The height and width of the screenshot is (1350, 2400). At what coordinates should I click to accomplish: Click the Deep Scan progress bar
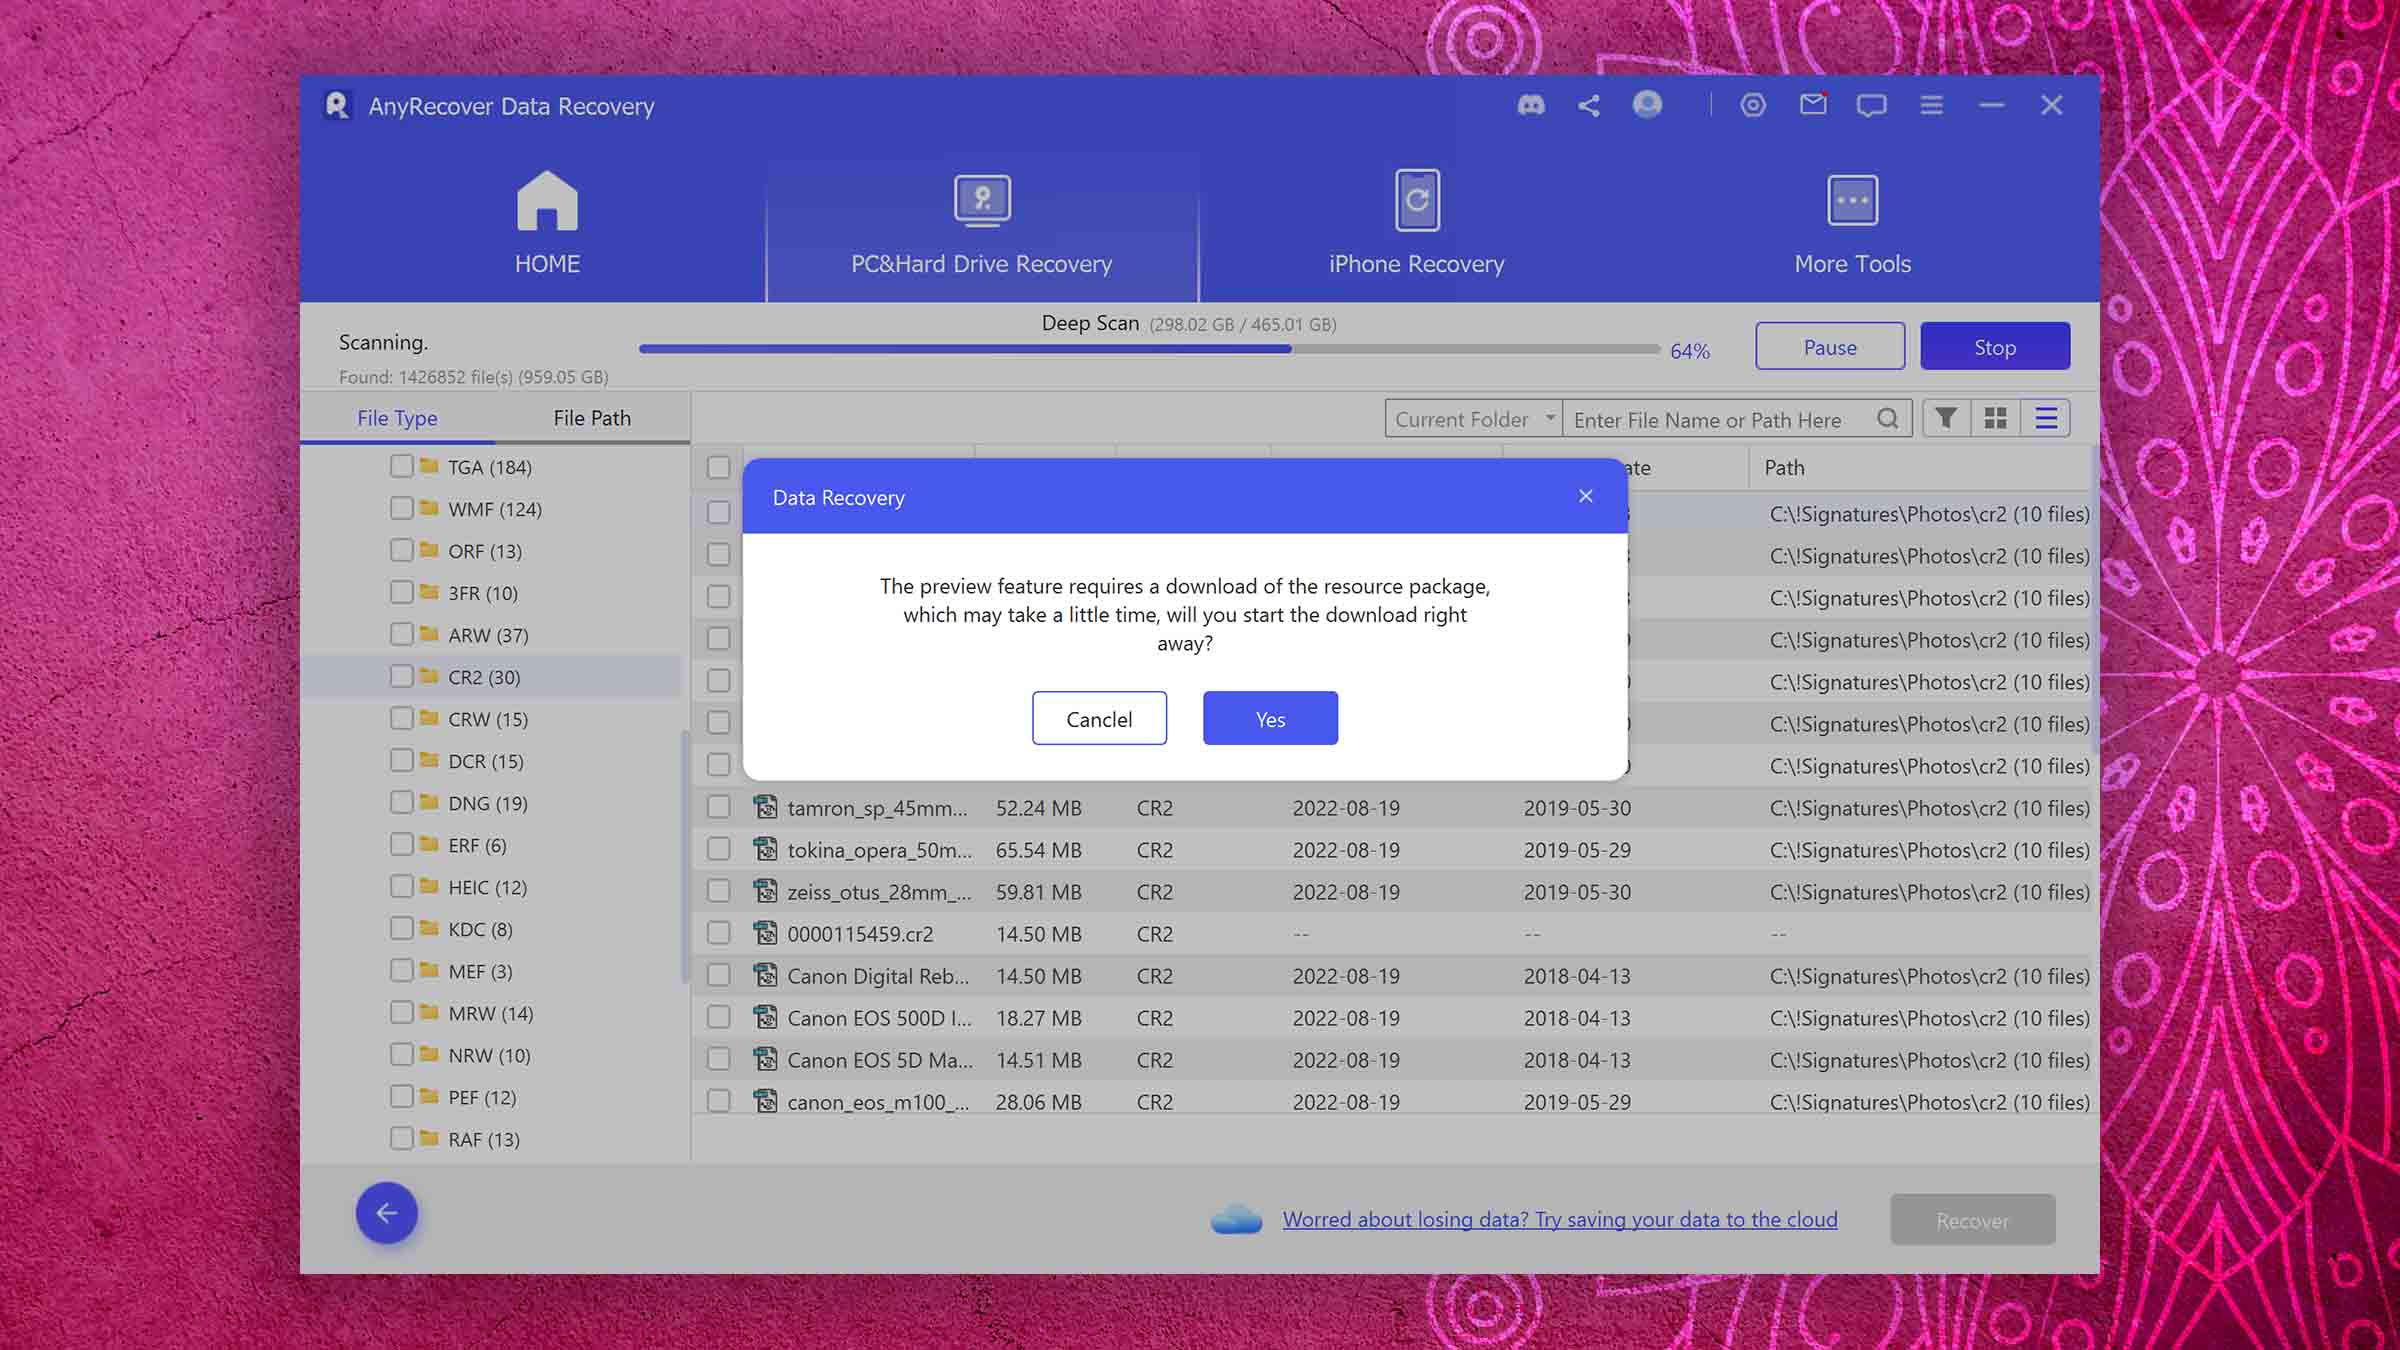click(x=1149, y=349)
